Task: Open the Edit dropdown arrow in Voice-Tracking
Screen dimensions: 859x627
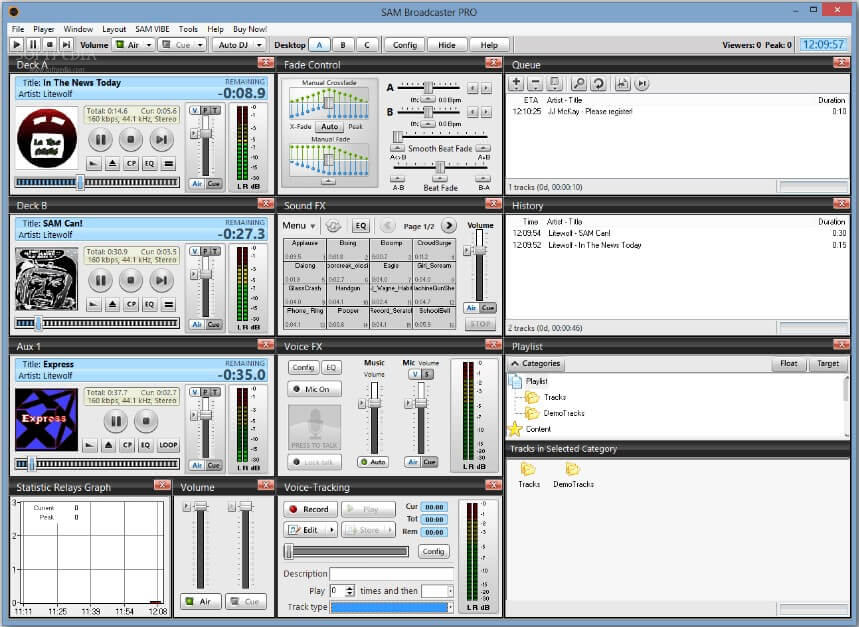Action: [x=331, y=530]
